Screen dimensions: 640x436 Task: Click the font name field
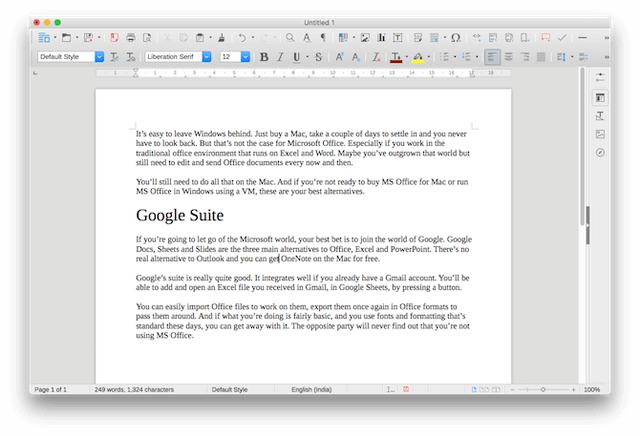coord(173,57)
